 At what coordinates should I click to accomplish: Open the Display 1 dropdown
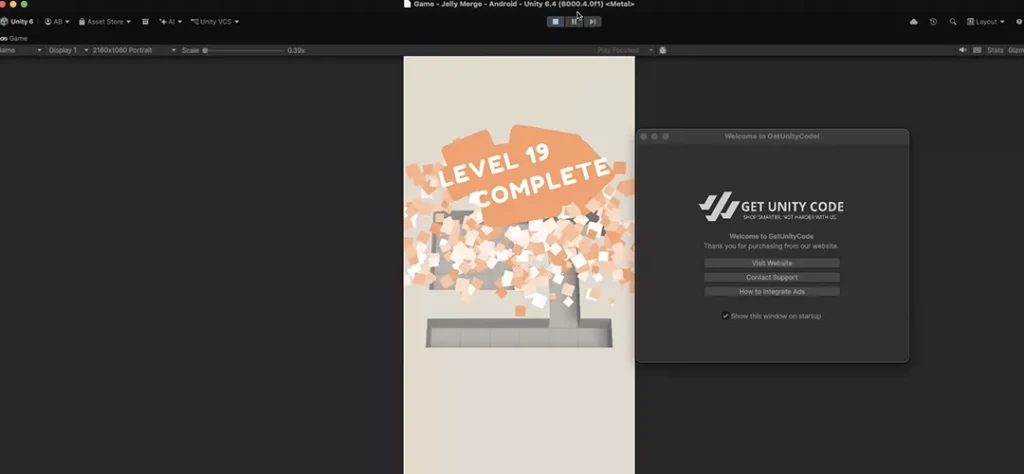[68, 50]
